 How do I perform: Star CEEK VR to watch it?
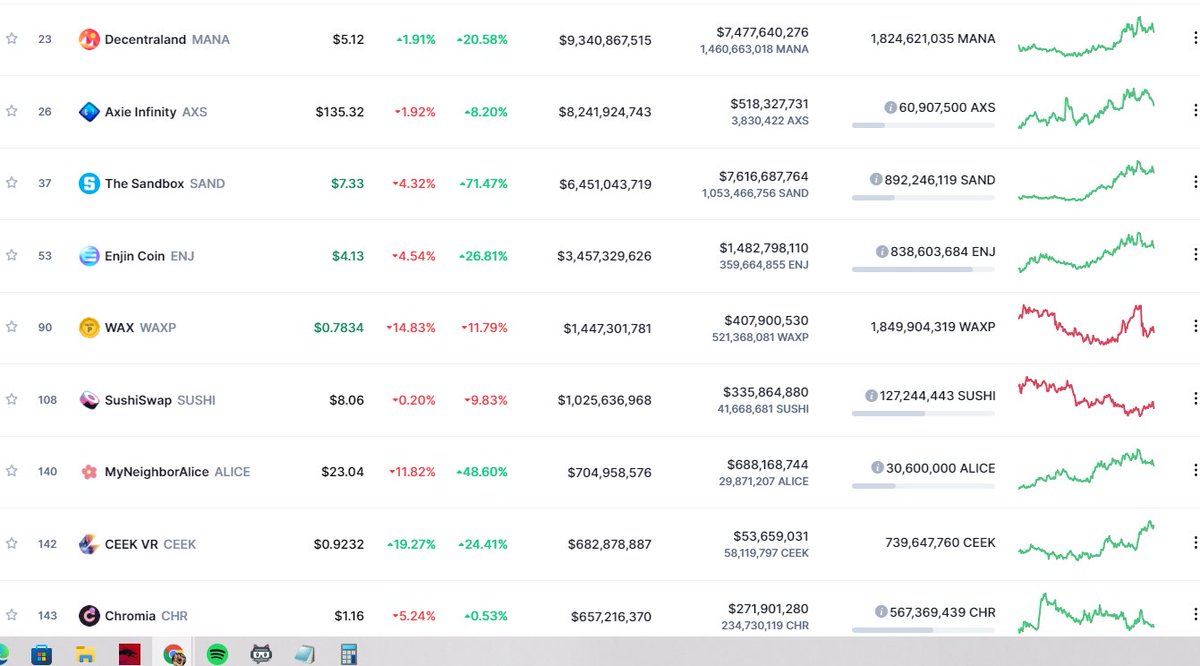point(12,543)
